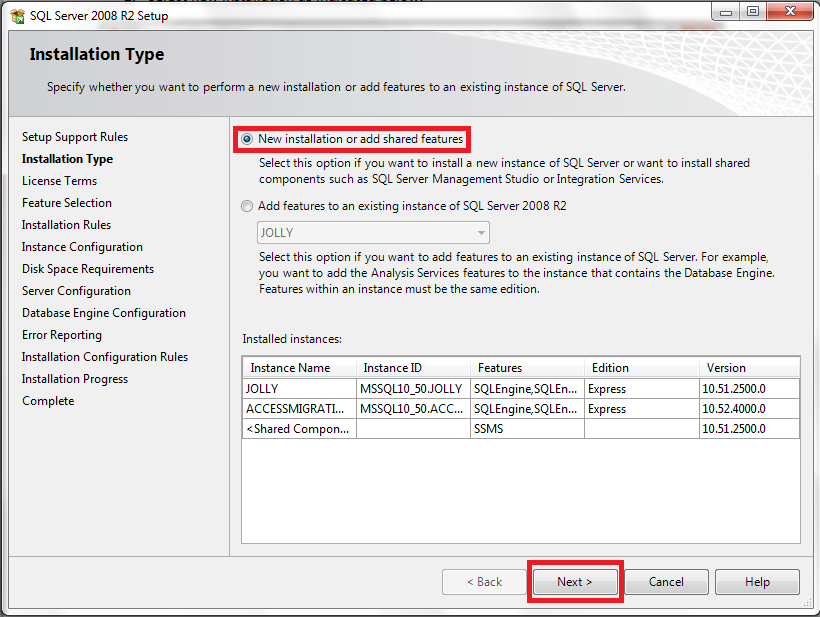The image size is (820, 617).
Task: Select License Terms step in sidebar
Action: (60, 181)
